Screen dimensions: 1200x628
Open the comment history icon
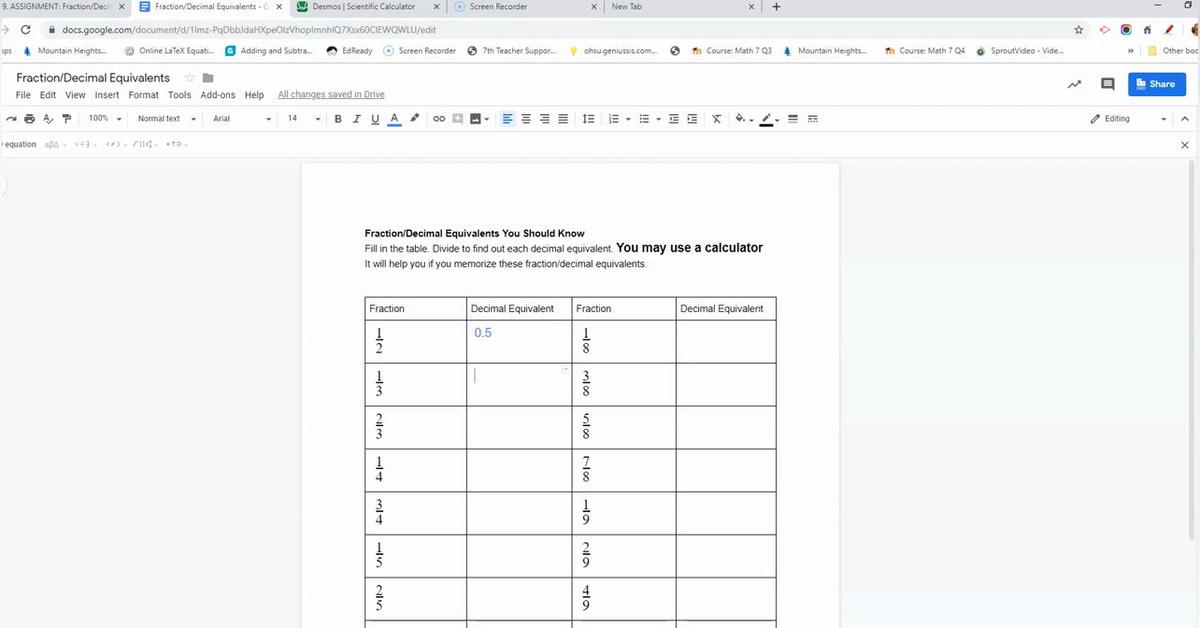[1107, 84]
